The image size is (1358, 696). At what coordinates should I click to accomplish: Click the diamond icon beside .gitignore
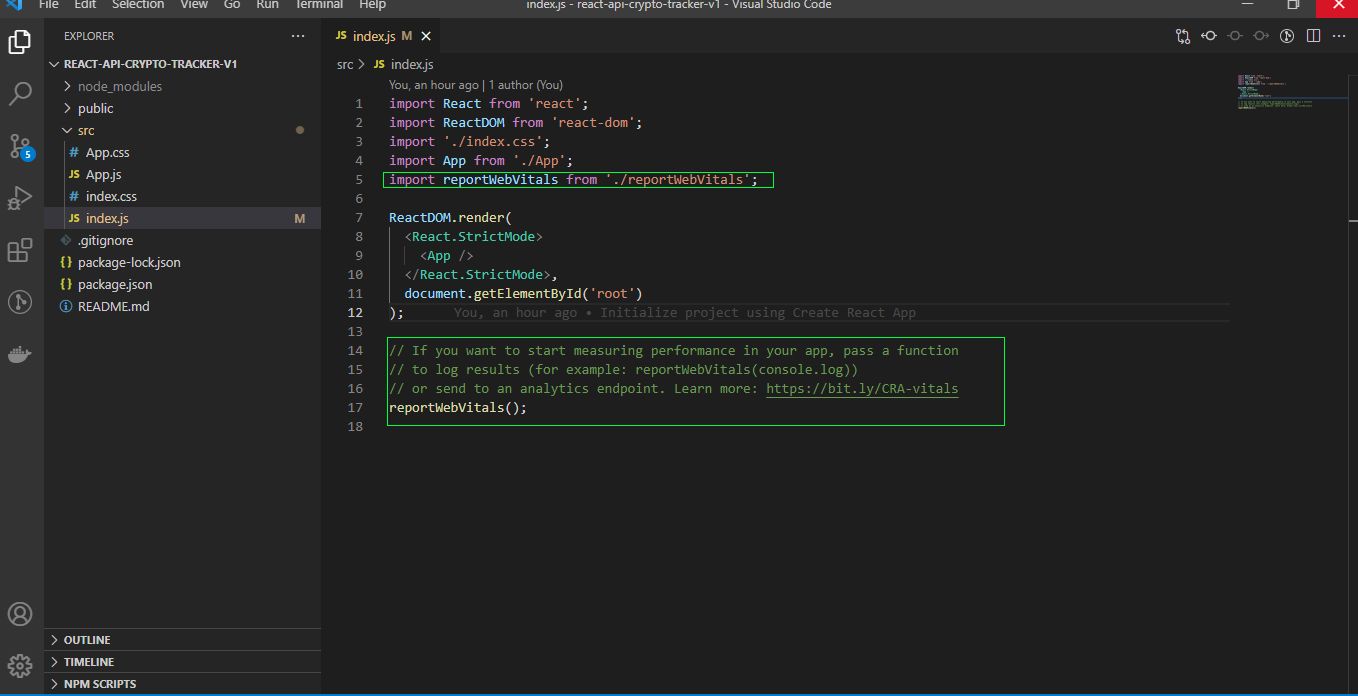pyautogui.click(x=66, y=240)
